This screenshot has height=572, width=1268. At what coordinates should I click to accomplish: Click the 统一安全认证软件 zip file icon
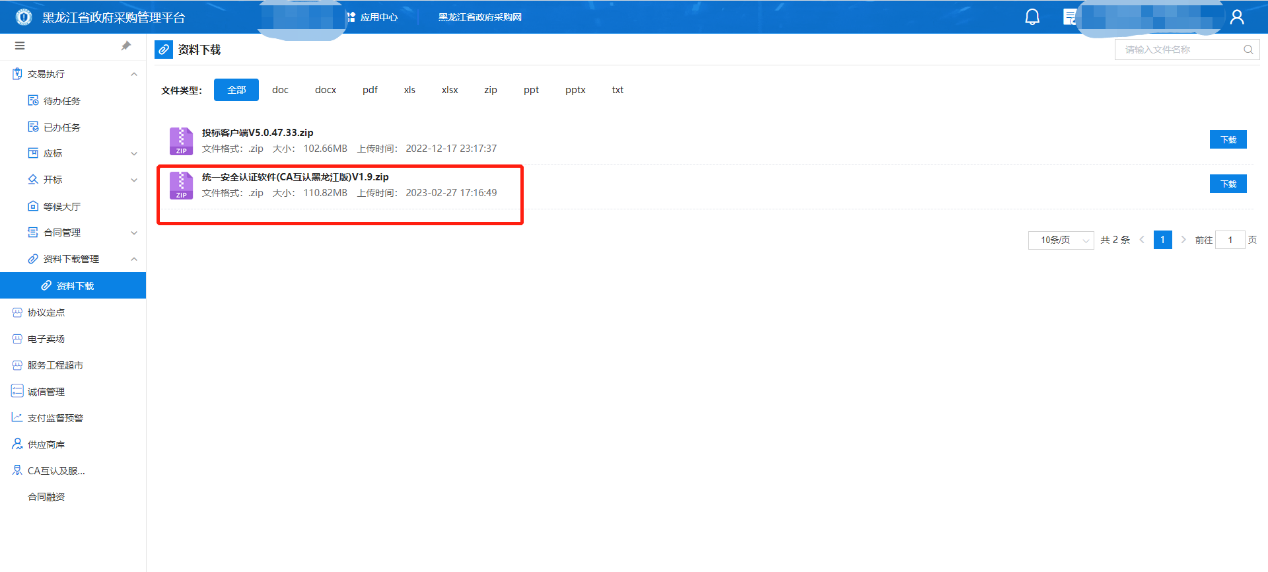click(181, 185)
